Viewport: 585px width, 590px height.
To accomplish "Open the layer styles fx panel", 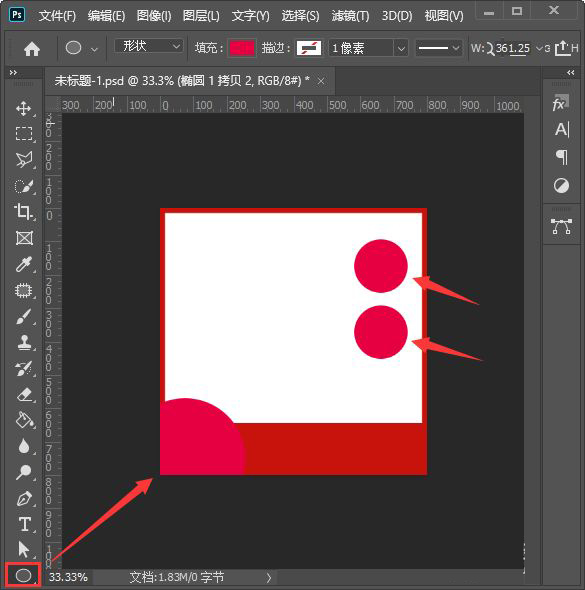I will point(561,103).
